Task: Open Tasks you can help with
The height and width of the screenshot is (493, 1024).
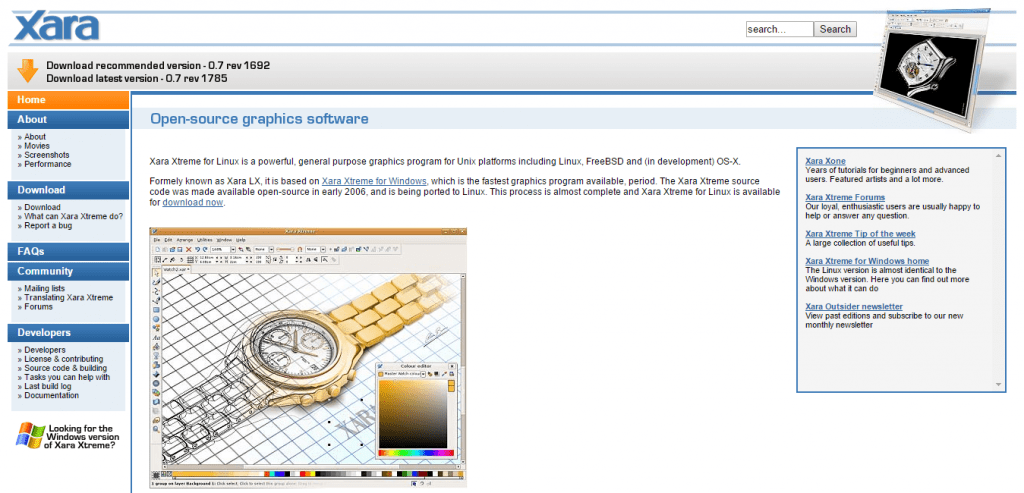Action: click(x=67, y=377)
